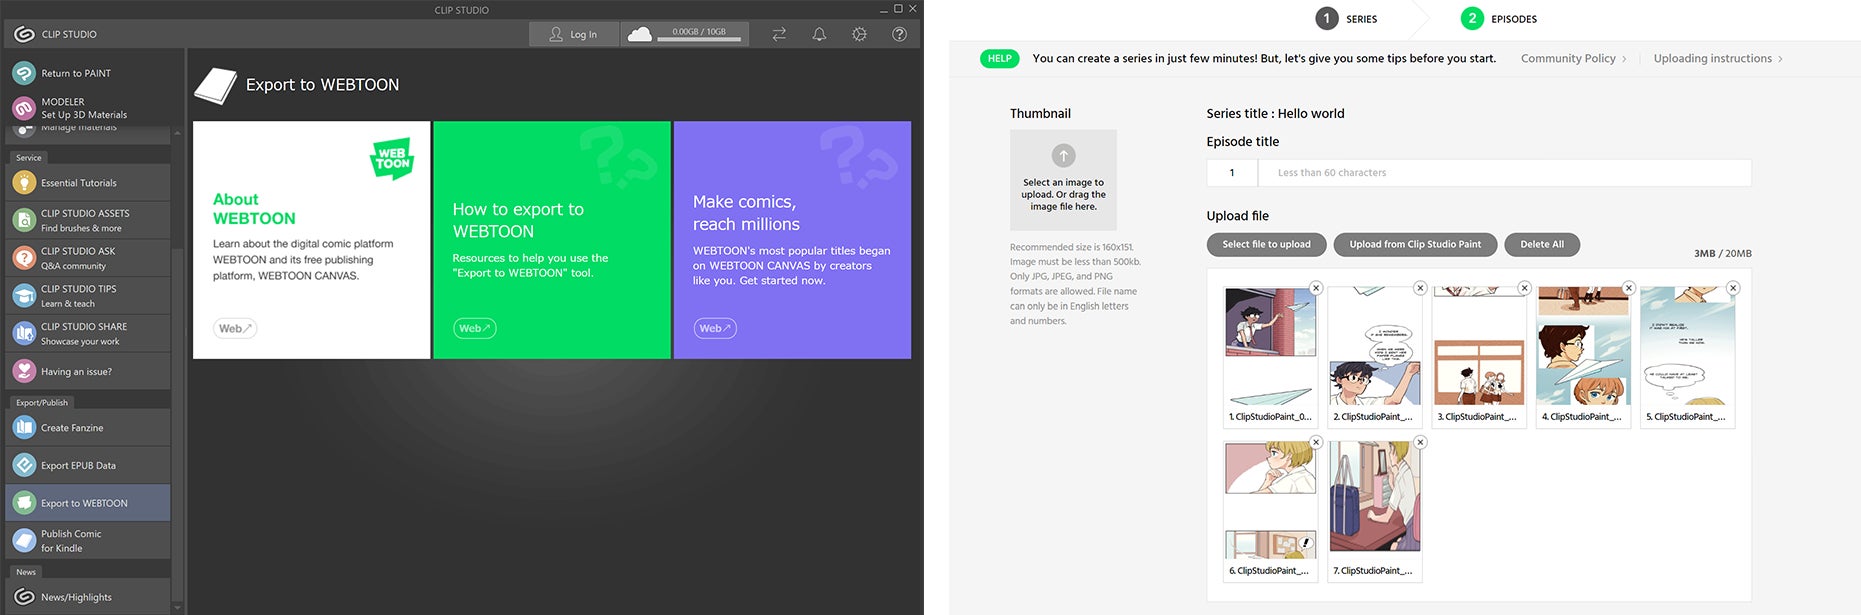Open CLIP STUDIO SHARE
1861x615 pixels.
(88, 333)
